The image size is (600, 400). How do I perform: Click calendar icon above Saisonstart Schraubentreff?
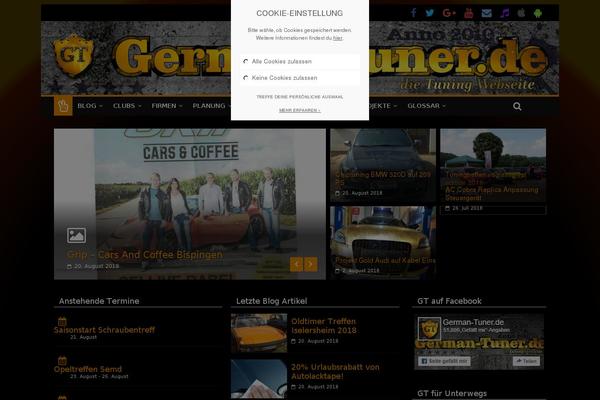(x=62, y=321)
